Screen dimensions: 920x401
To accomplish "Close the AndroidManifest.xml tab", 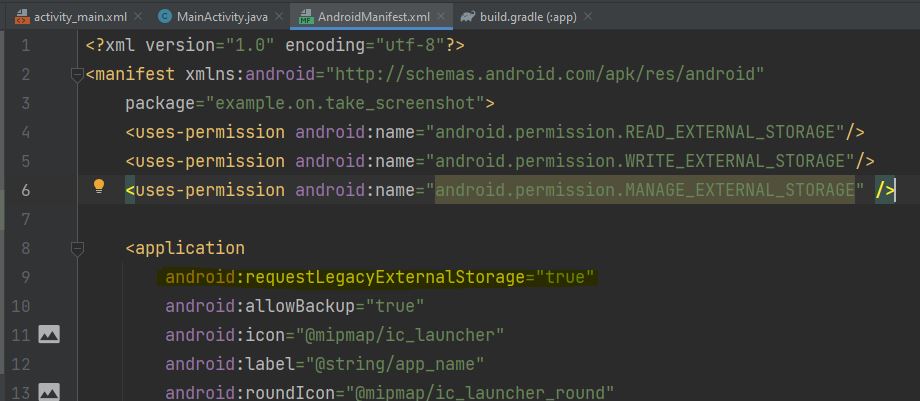I will 441,16.
